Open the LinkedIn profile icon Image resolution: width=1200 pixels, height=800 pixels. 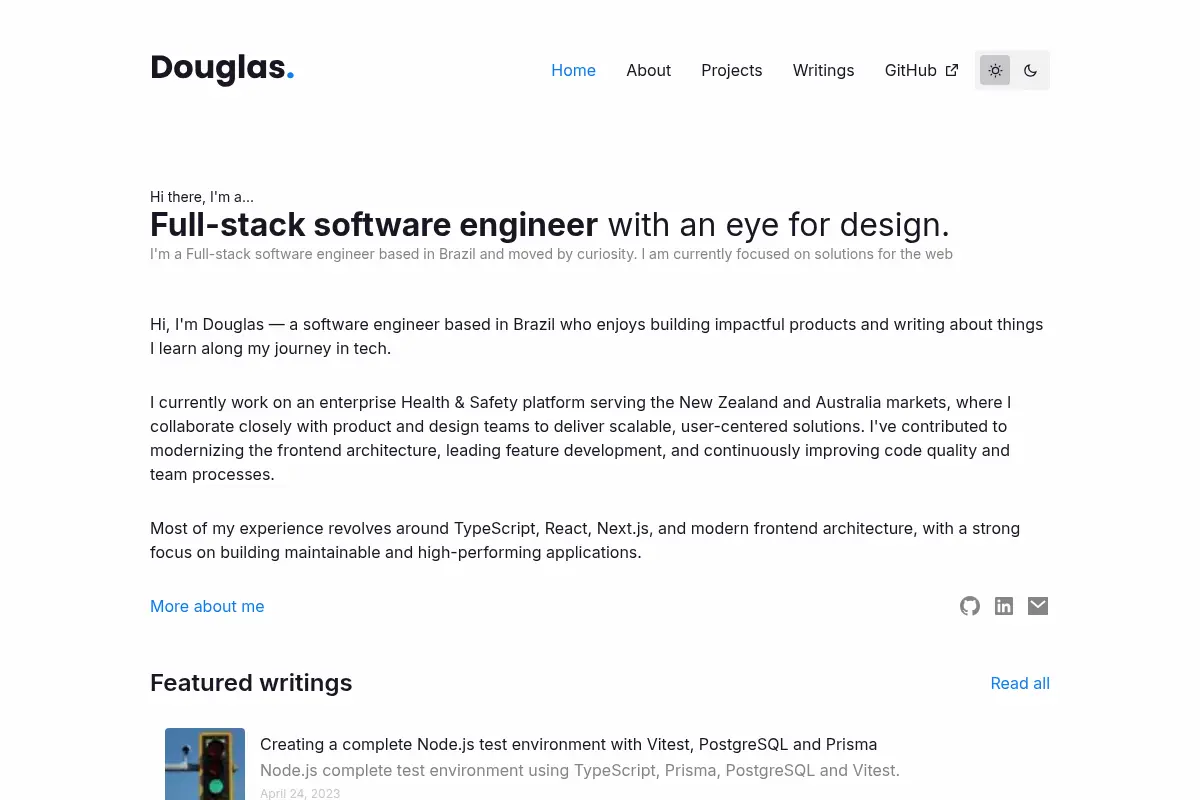pos(1004,606)
